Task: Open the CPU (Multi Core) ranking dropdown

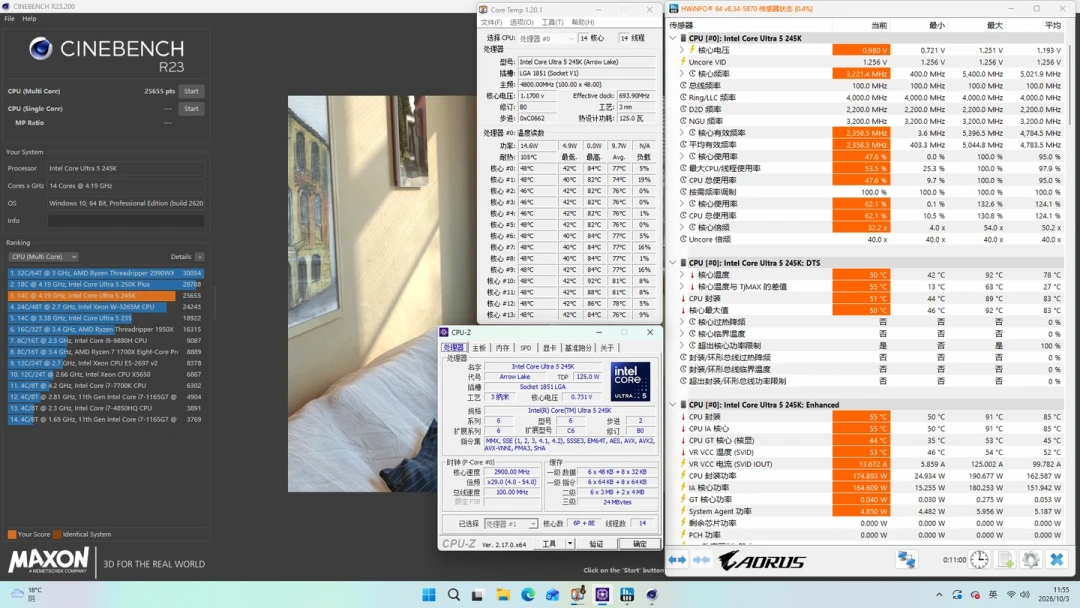Action: click(x=43, y=256)
